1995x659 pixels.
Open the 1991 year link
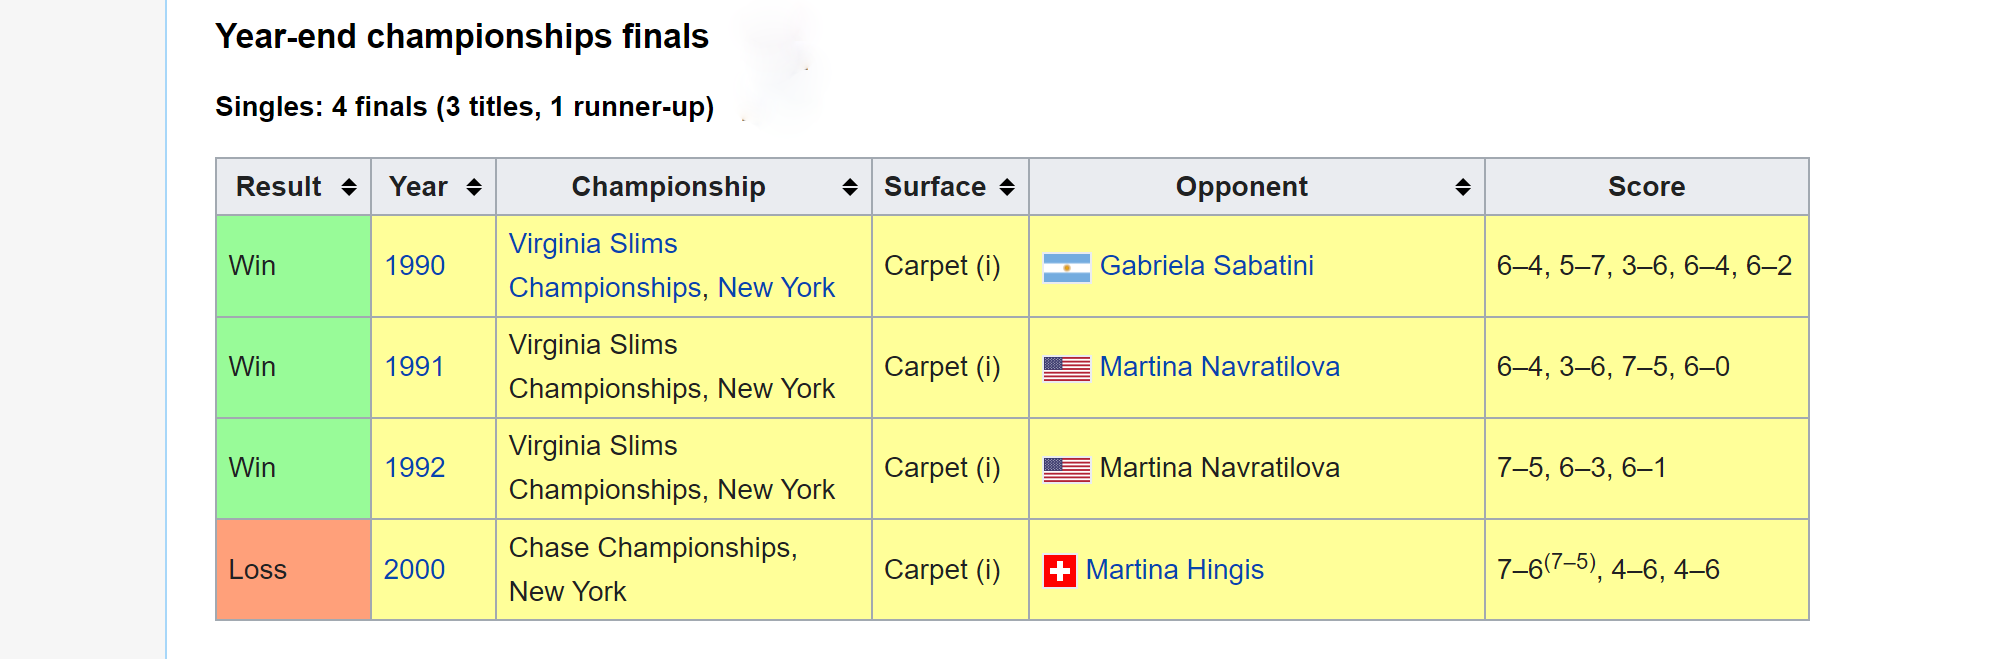[414, 367]
